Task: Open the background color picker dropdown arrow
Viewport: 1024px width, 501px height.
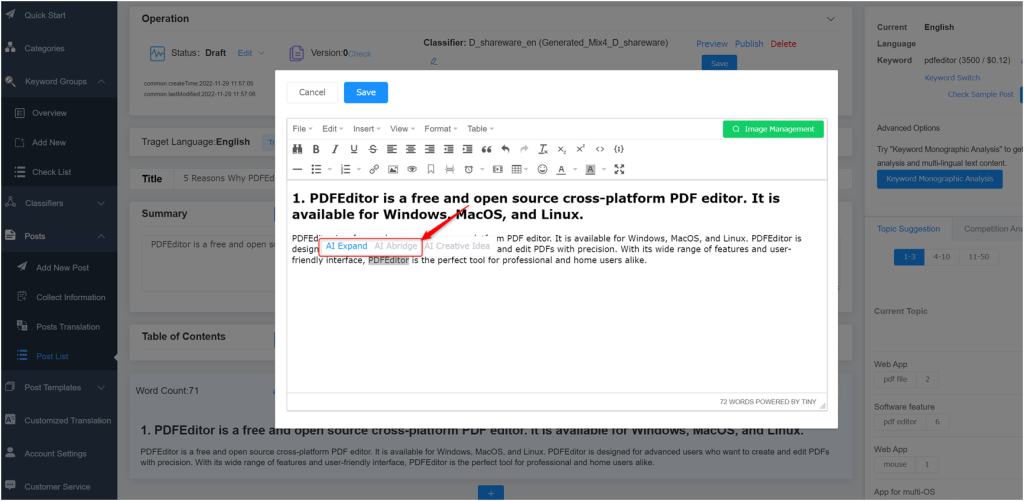Action: pos(604,169)
